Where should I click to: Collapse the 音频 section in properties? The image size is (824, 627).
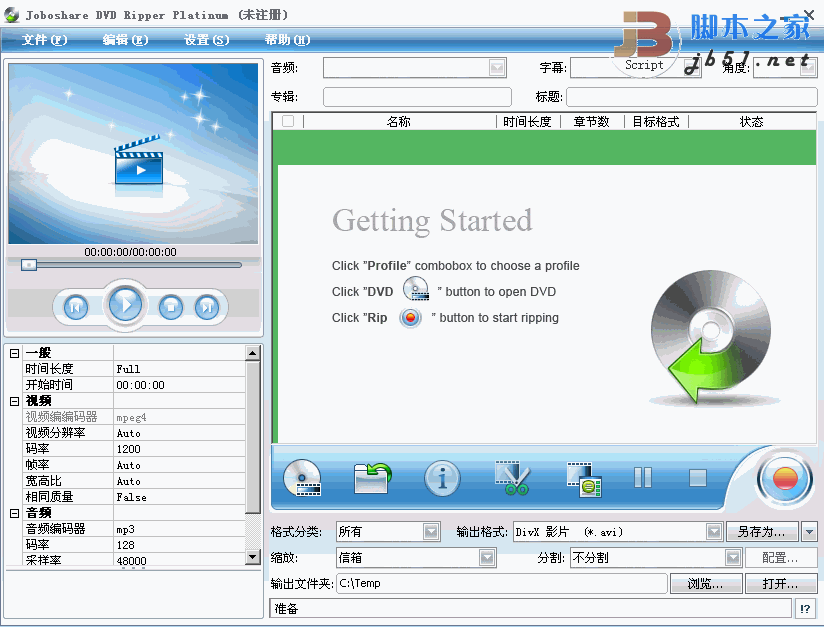pos(15,513)
